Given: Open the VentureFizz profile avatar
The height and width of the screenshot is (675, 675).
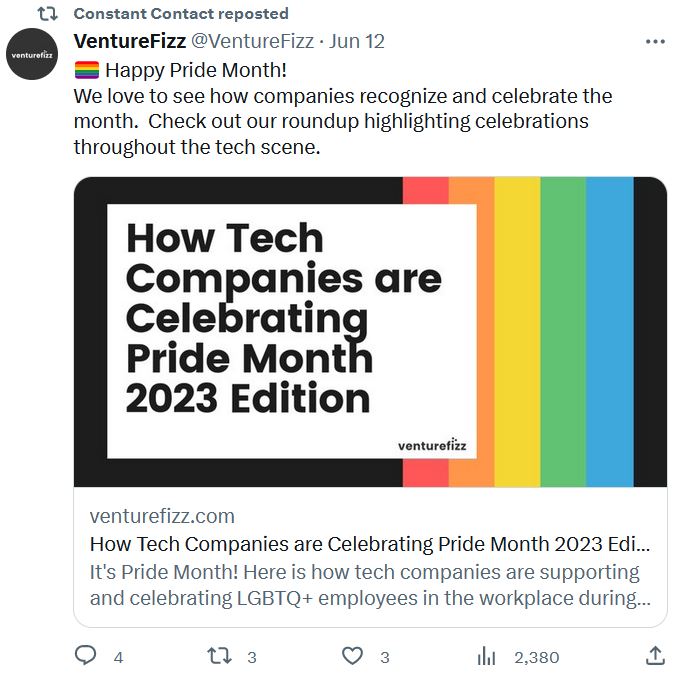Looking at the screenshot, I should pos(32,54).
